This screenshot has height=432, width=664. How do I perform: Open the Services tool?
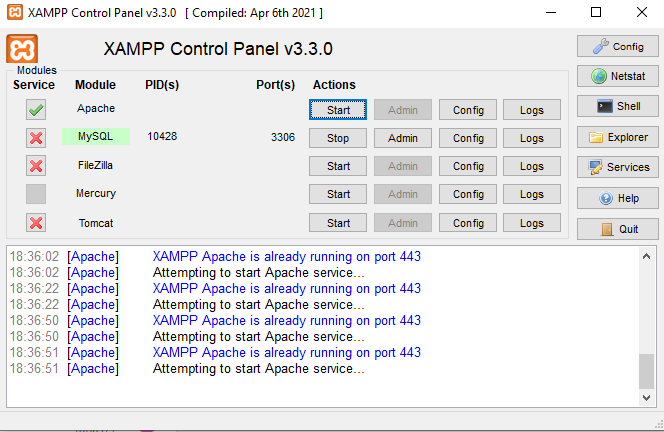tap(617, 167)
